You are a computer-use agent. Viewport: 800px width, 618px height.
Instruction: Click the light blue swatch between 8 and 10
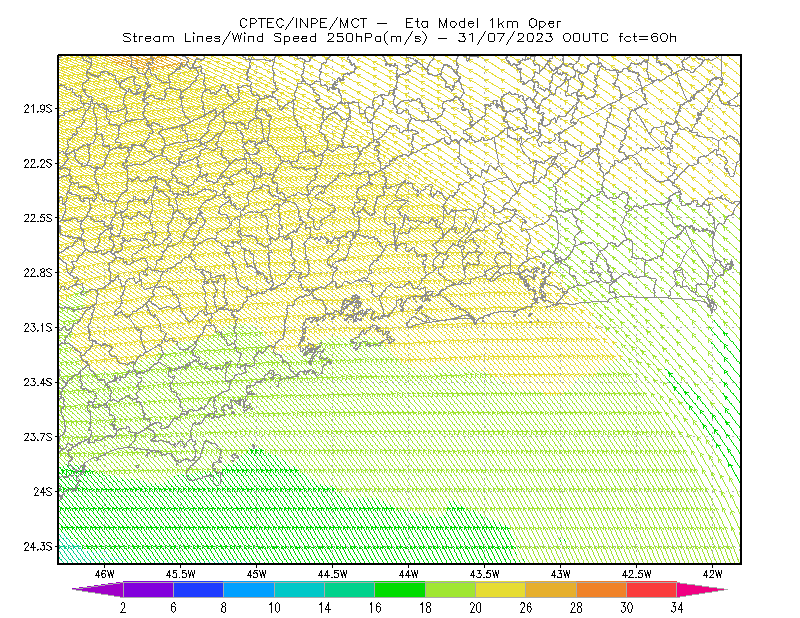(249, 589)
